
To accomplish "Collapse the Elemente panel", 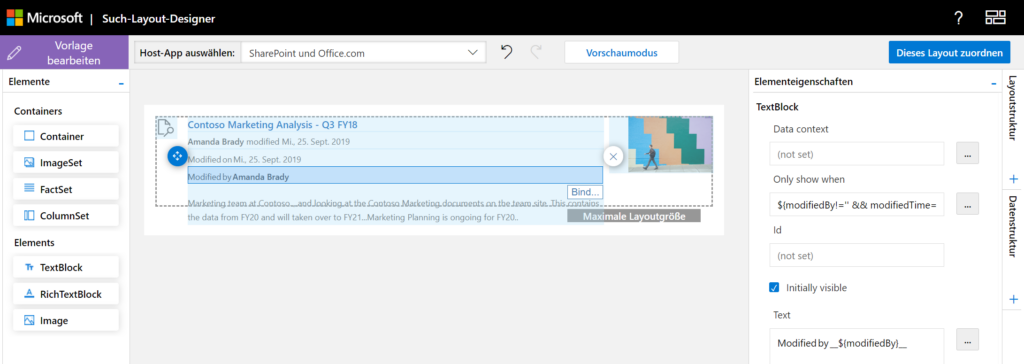I will [121, 83].
